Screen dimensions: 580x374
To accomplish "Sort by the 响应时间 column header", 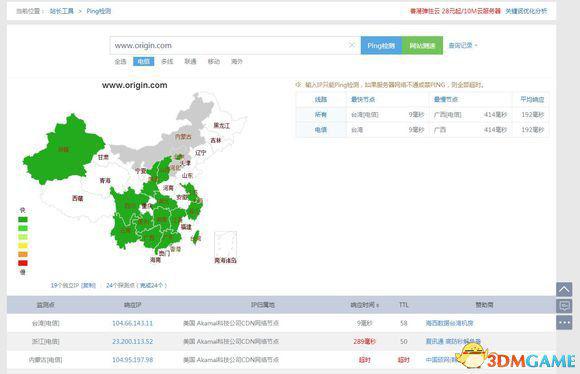I will click(364, 305).
